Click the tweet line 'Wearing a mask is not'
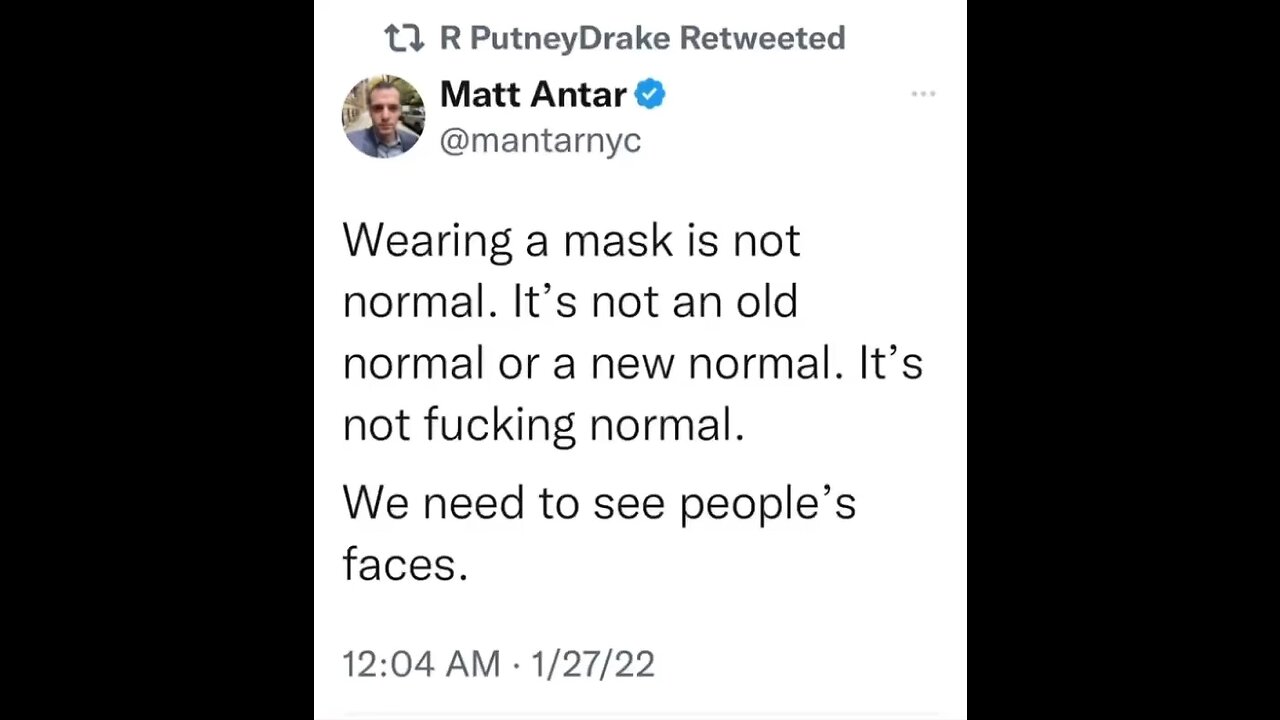 (571, 241)
